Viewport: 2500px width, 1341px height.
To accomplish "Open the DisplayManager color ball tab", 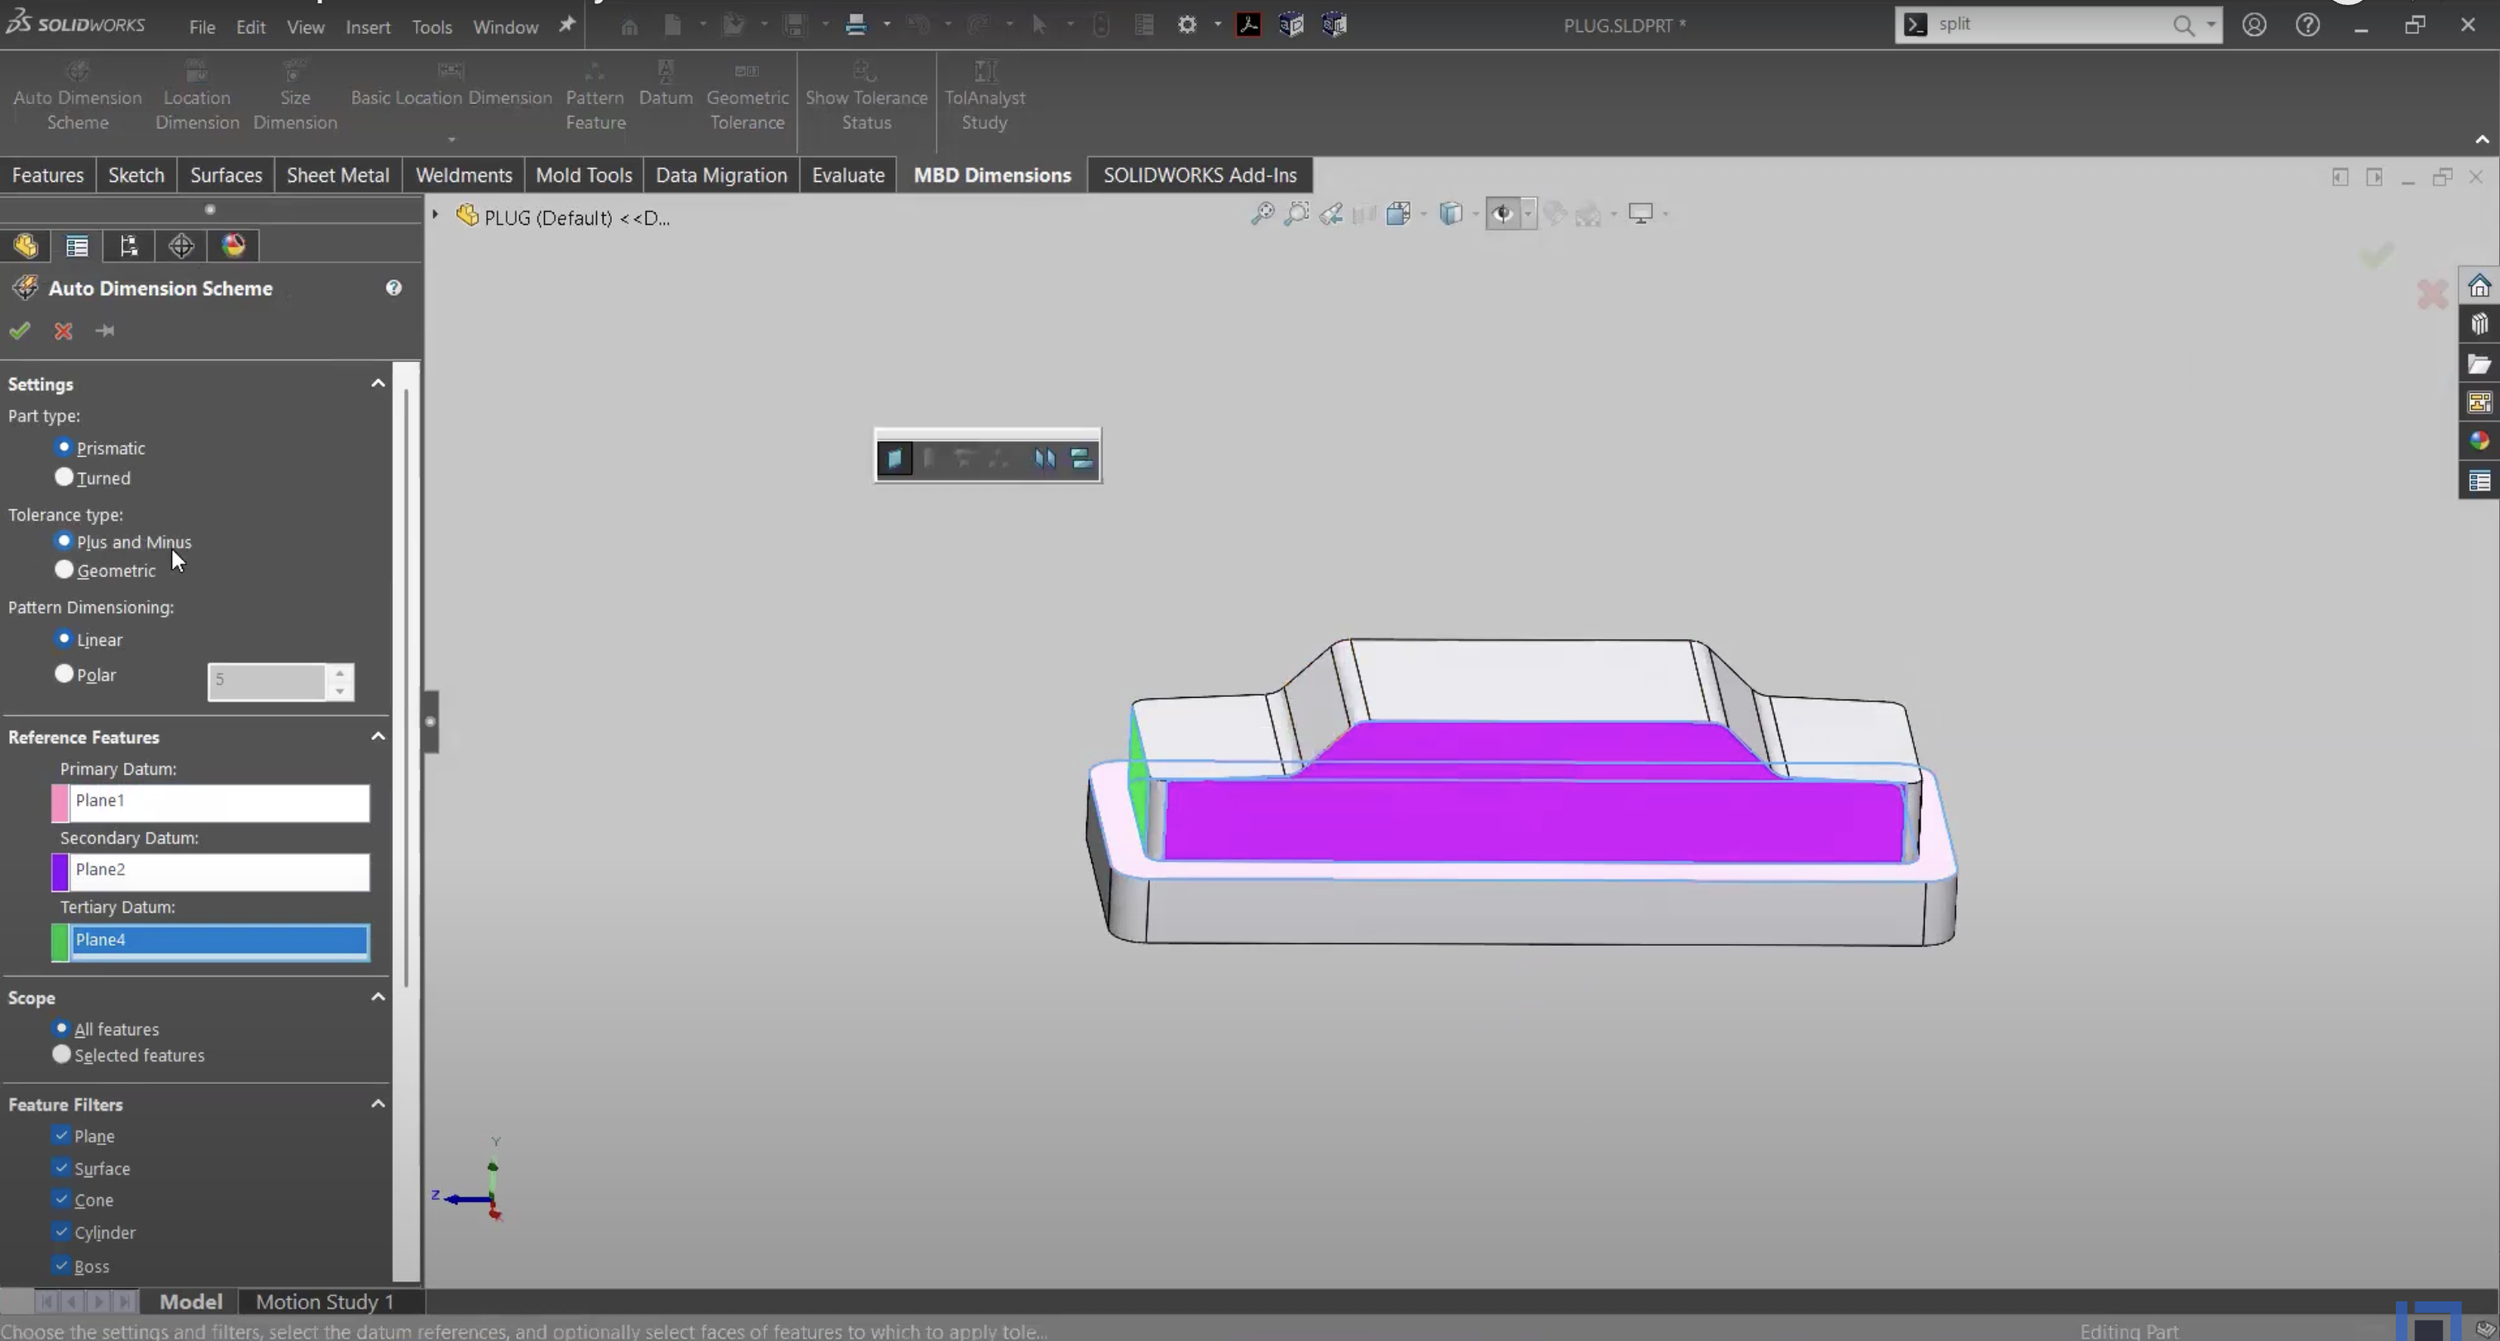I will (x=233, y=246).
